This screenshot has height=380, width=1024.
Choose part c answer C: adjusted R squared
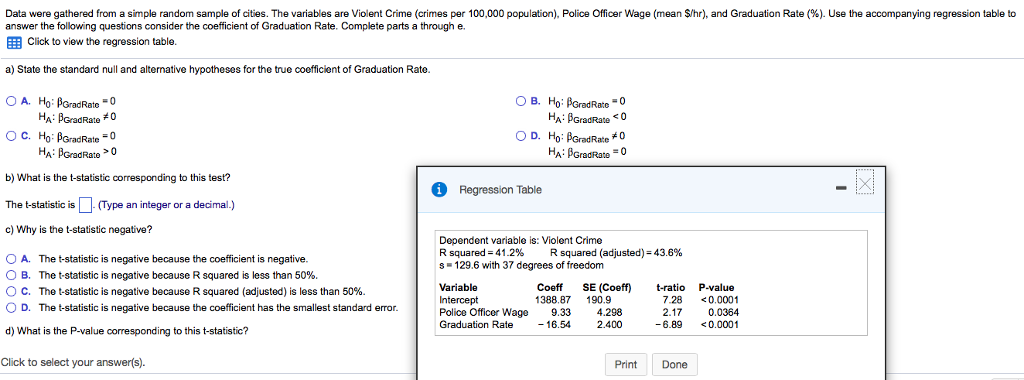12,291
